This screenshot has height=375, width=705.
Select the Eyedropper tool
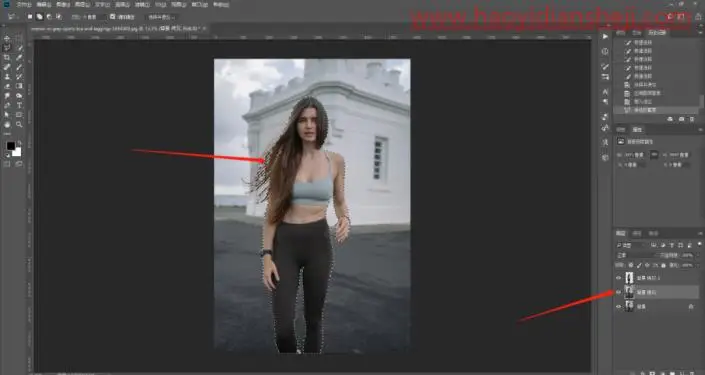(x=19, y=58)
